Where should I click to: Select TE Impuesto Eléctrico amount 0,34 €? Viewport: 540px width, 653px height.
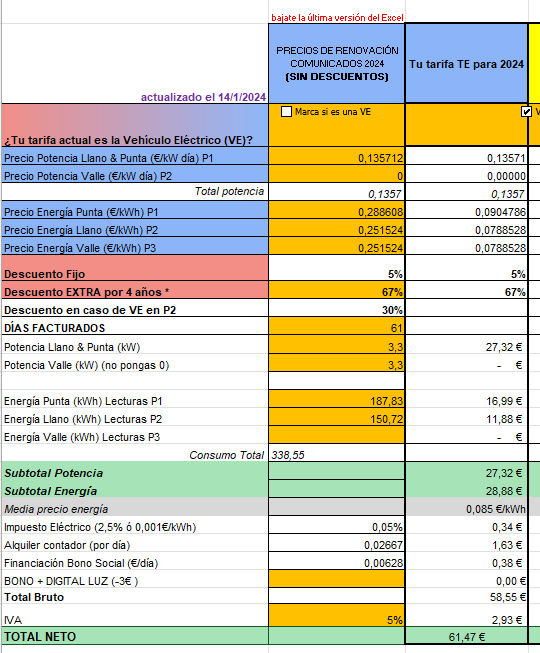(467, 527)
